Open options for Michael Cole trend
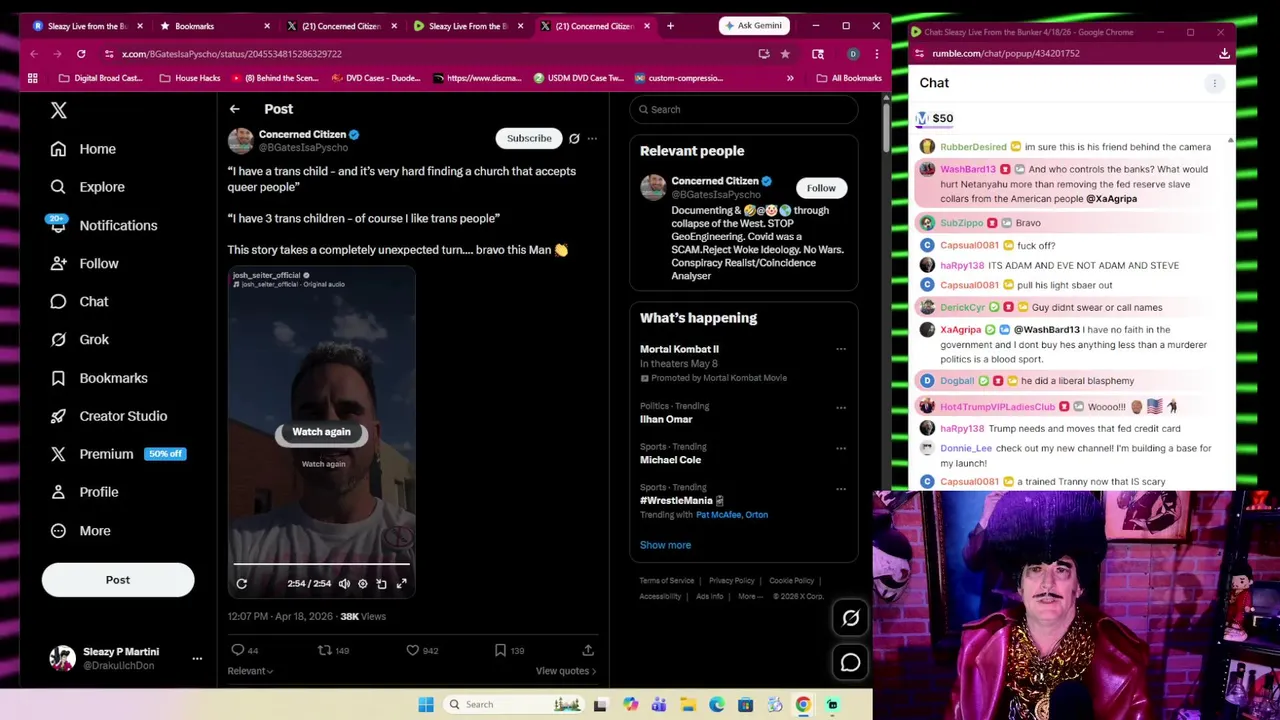This screenshot has height=720, width=1280. click(841, 448)
